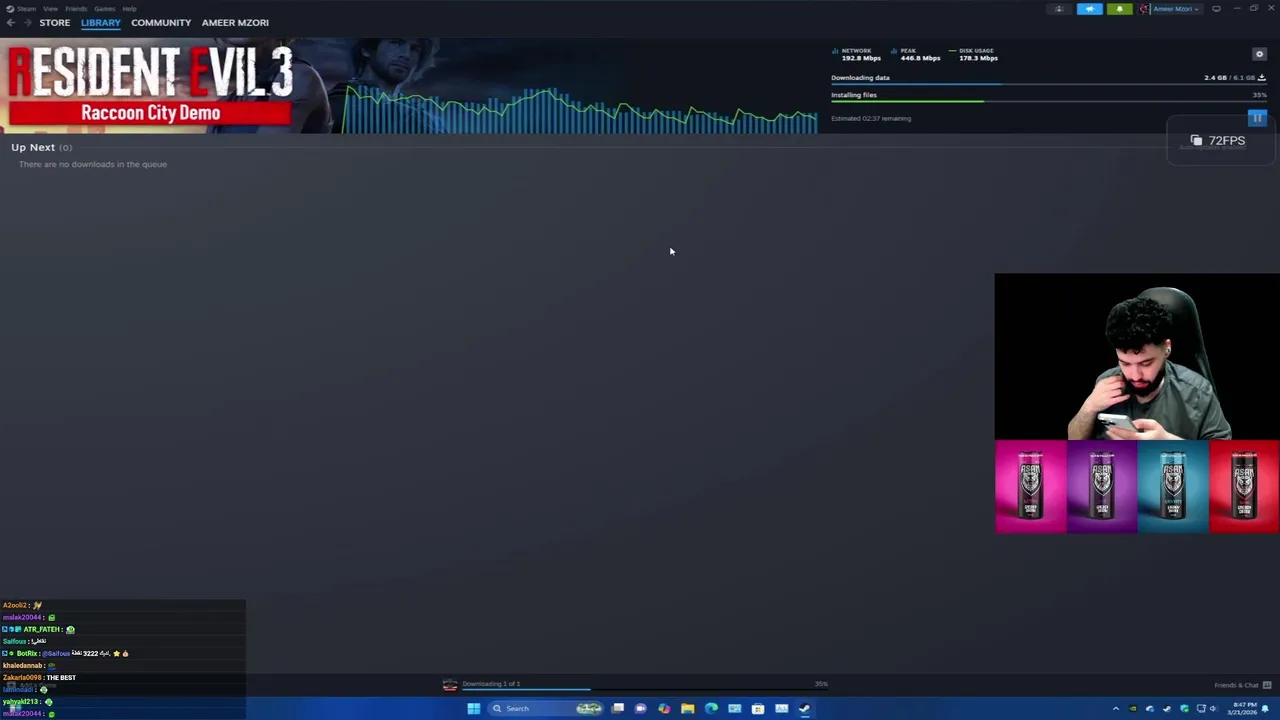Click the purple energy drink can image
Image resolution: width=1280 pixels, height=720 pixels.
point(1102,487)
